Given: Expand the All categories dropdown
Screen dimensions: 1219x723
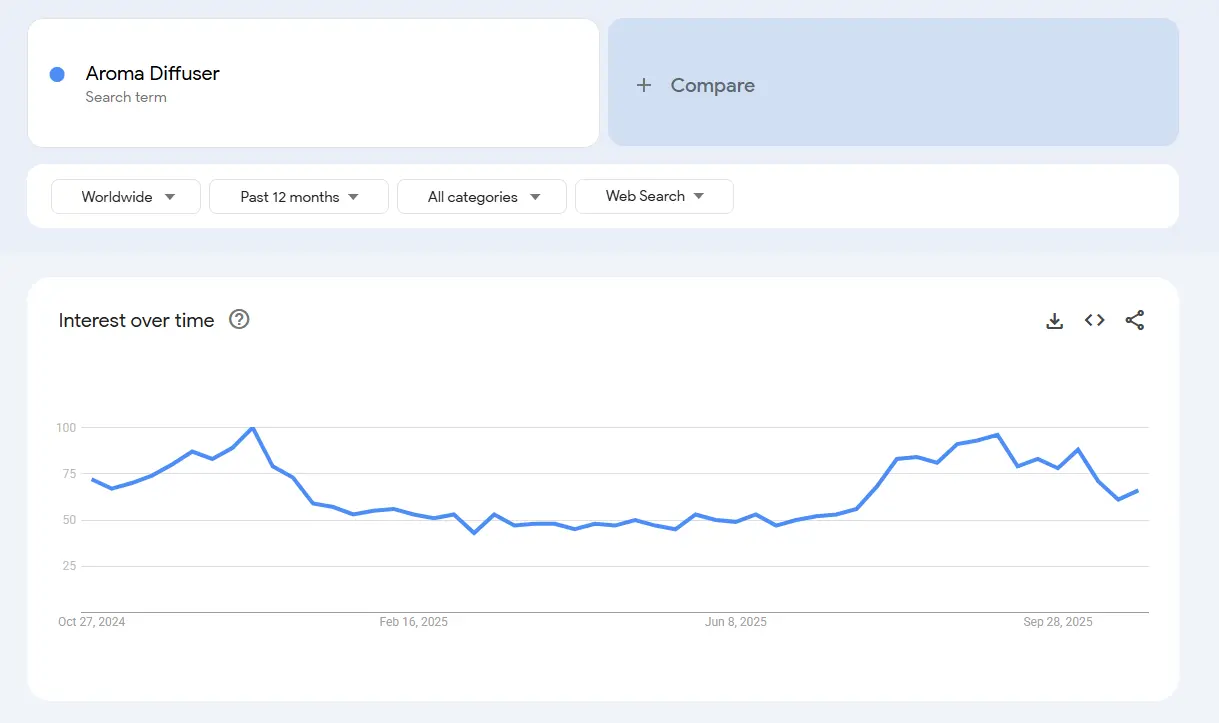Looking at the screenshot, I should 481,196.
